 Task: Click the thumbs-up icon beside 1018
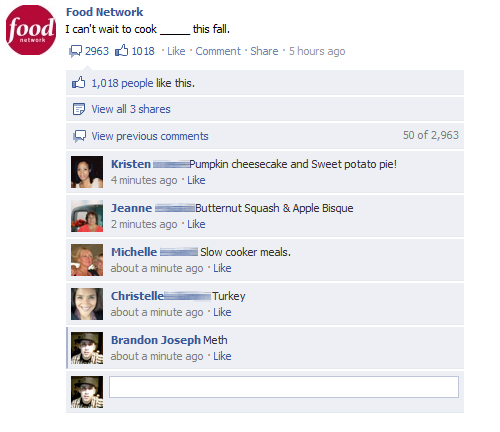122,50
